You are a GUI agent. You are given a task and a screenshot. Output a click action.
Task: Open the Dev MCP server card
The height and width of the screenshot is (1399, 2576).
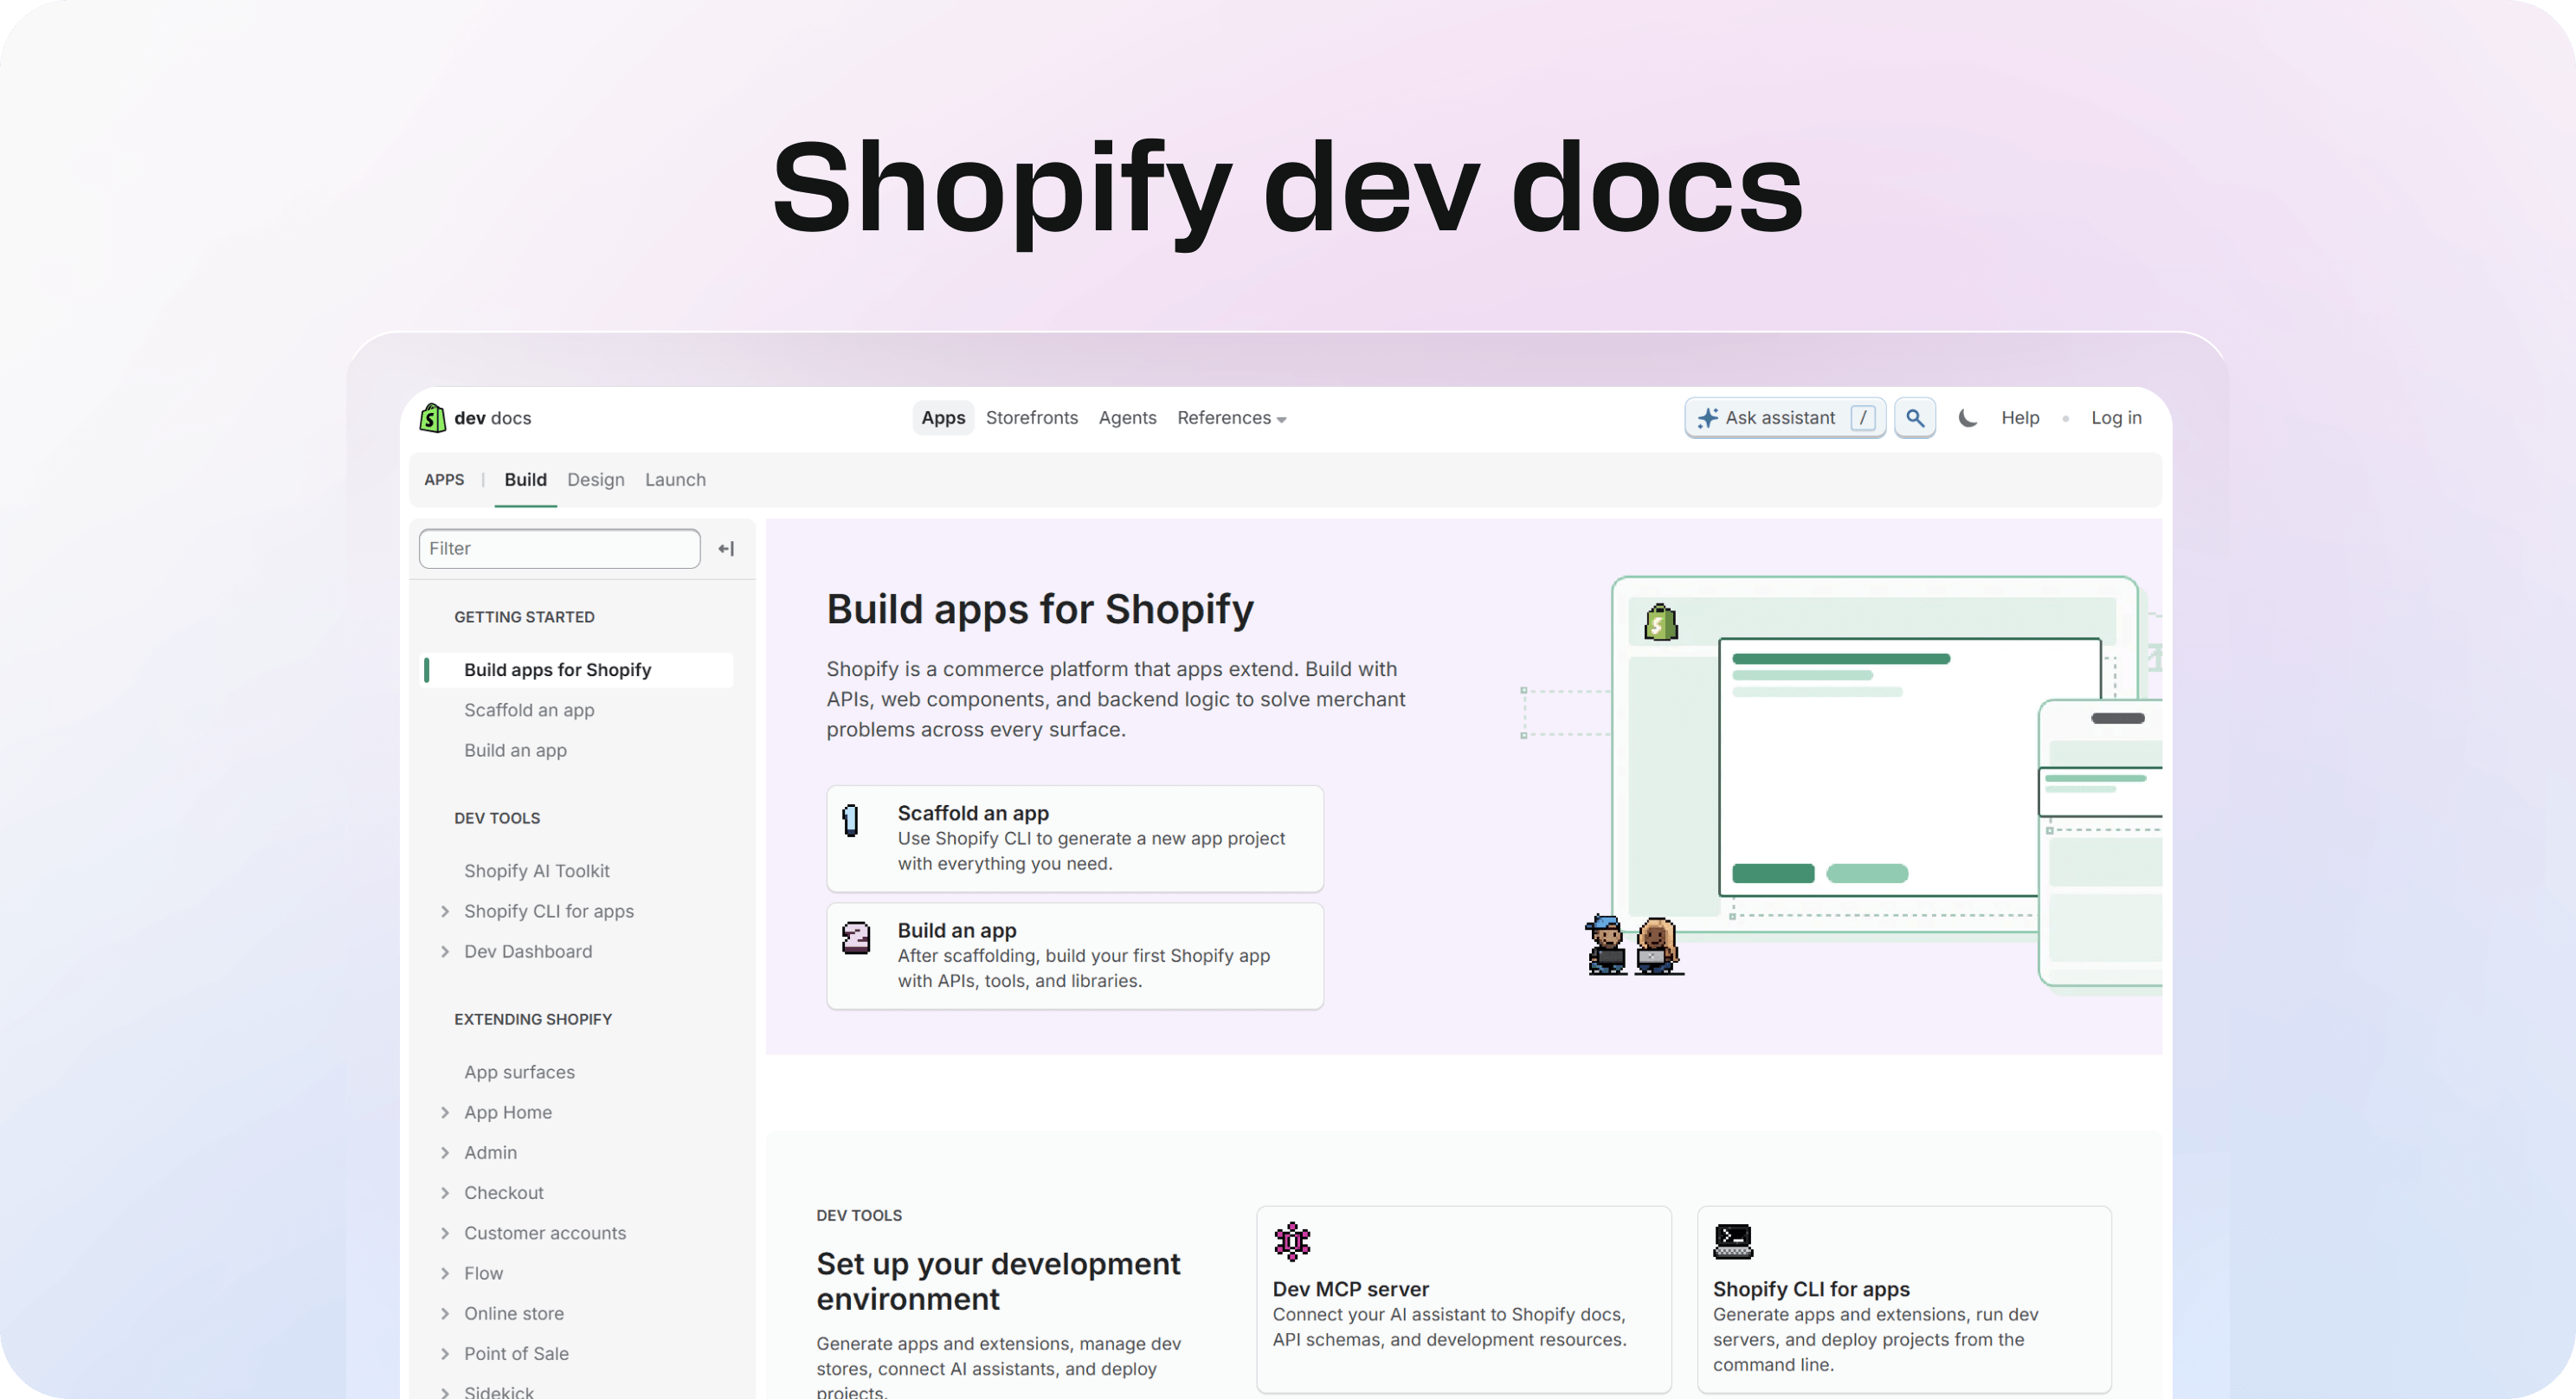click(1464, 1299)
